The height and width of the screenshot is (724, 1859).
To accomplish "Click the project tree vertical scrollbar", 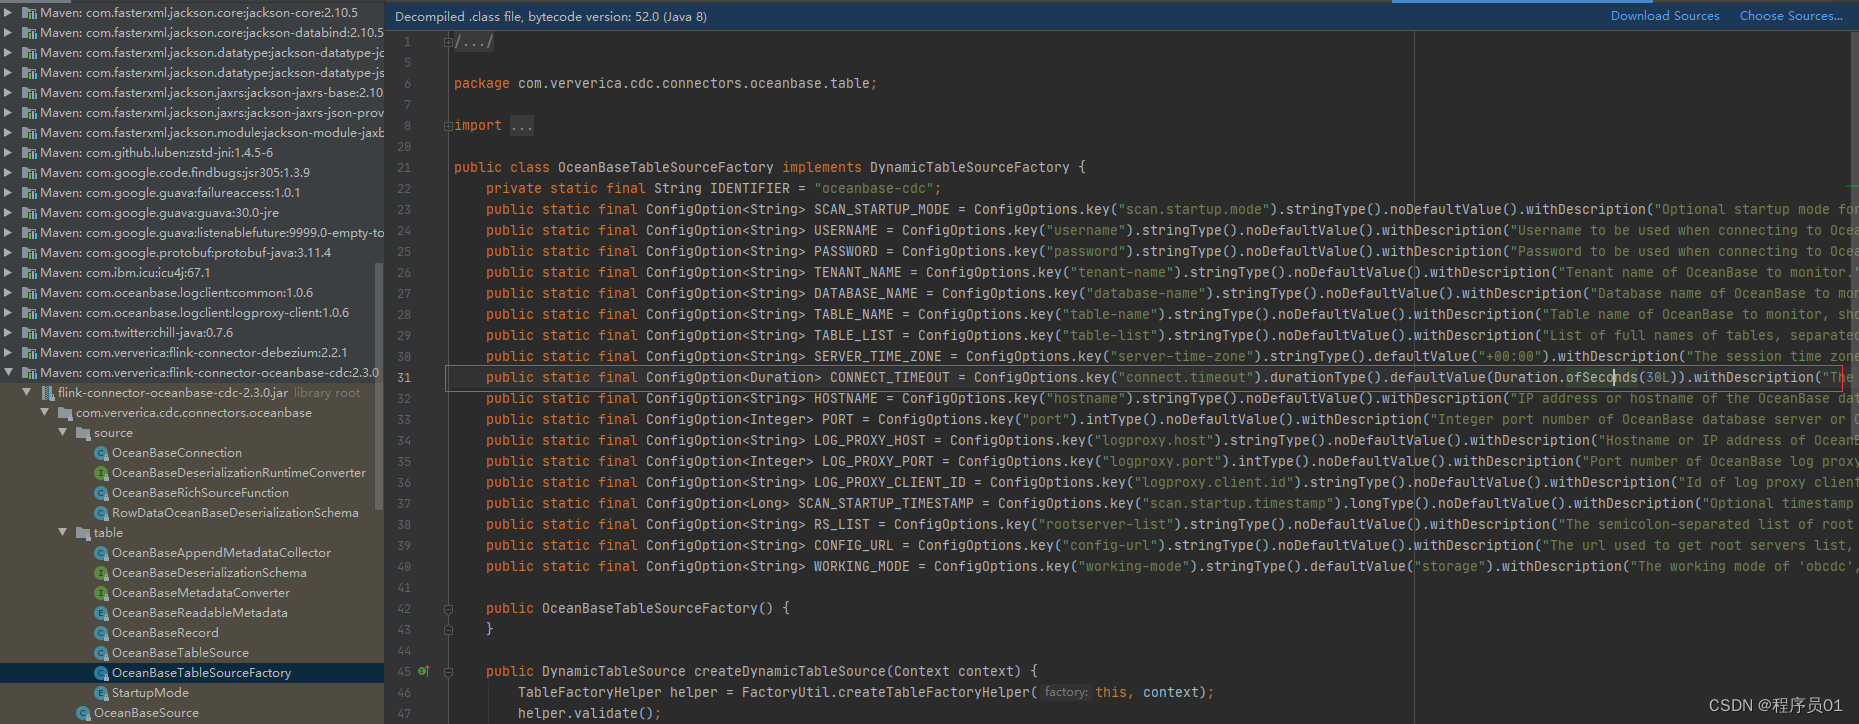I will coord(379,385).
